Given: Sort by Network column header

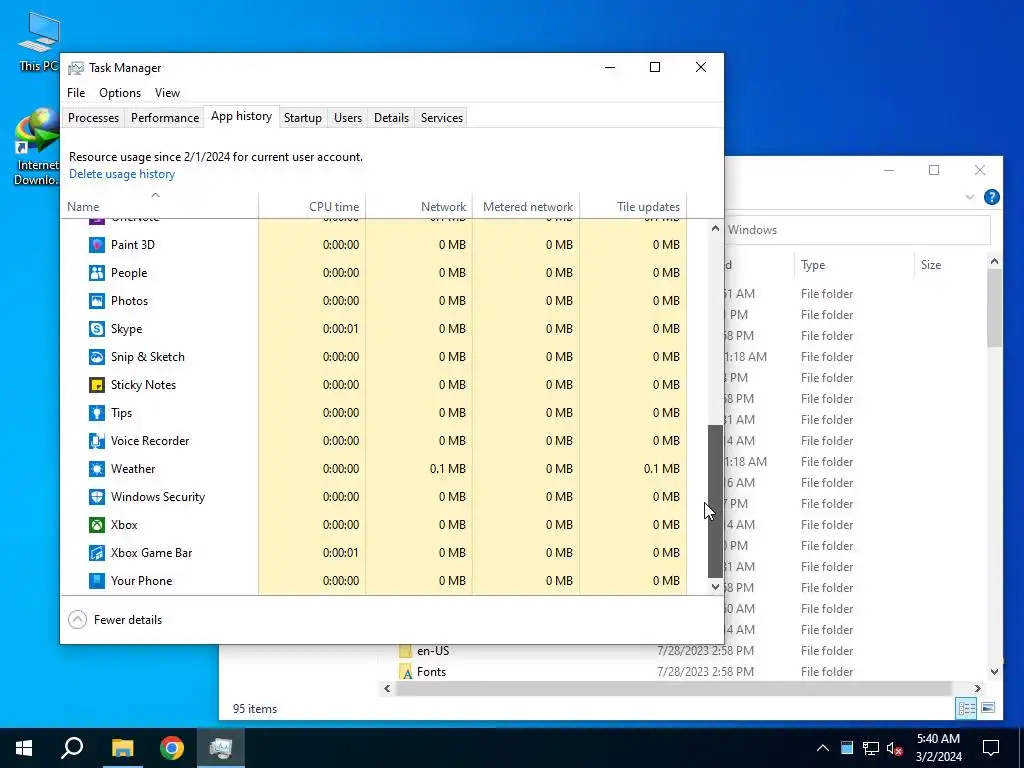Looking at the screenshot, I should pyautogui.click(x=419, y=205).
